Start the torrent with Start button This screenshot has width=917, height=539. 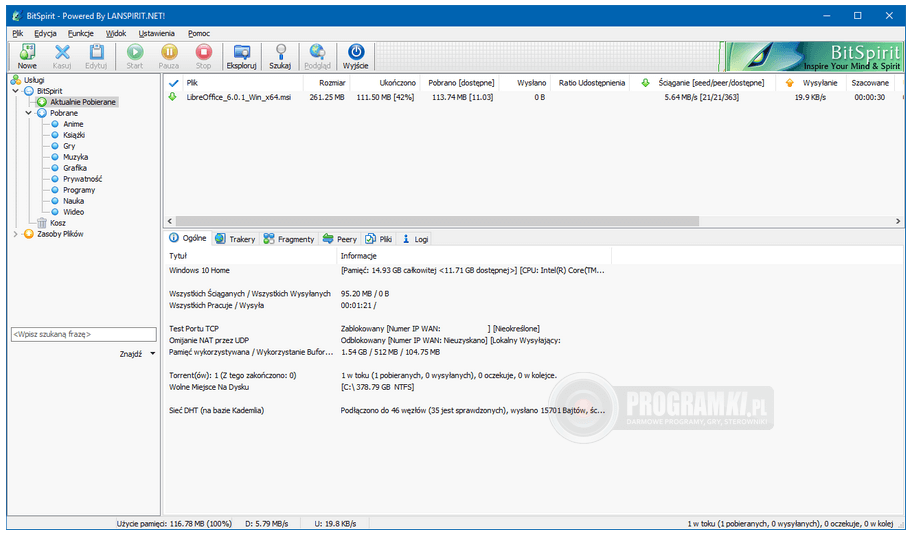(x=135, y=56)
